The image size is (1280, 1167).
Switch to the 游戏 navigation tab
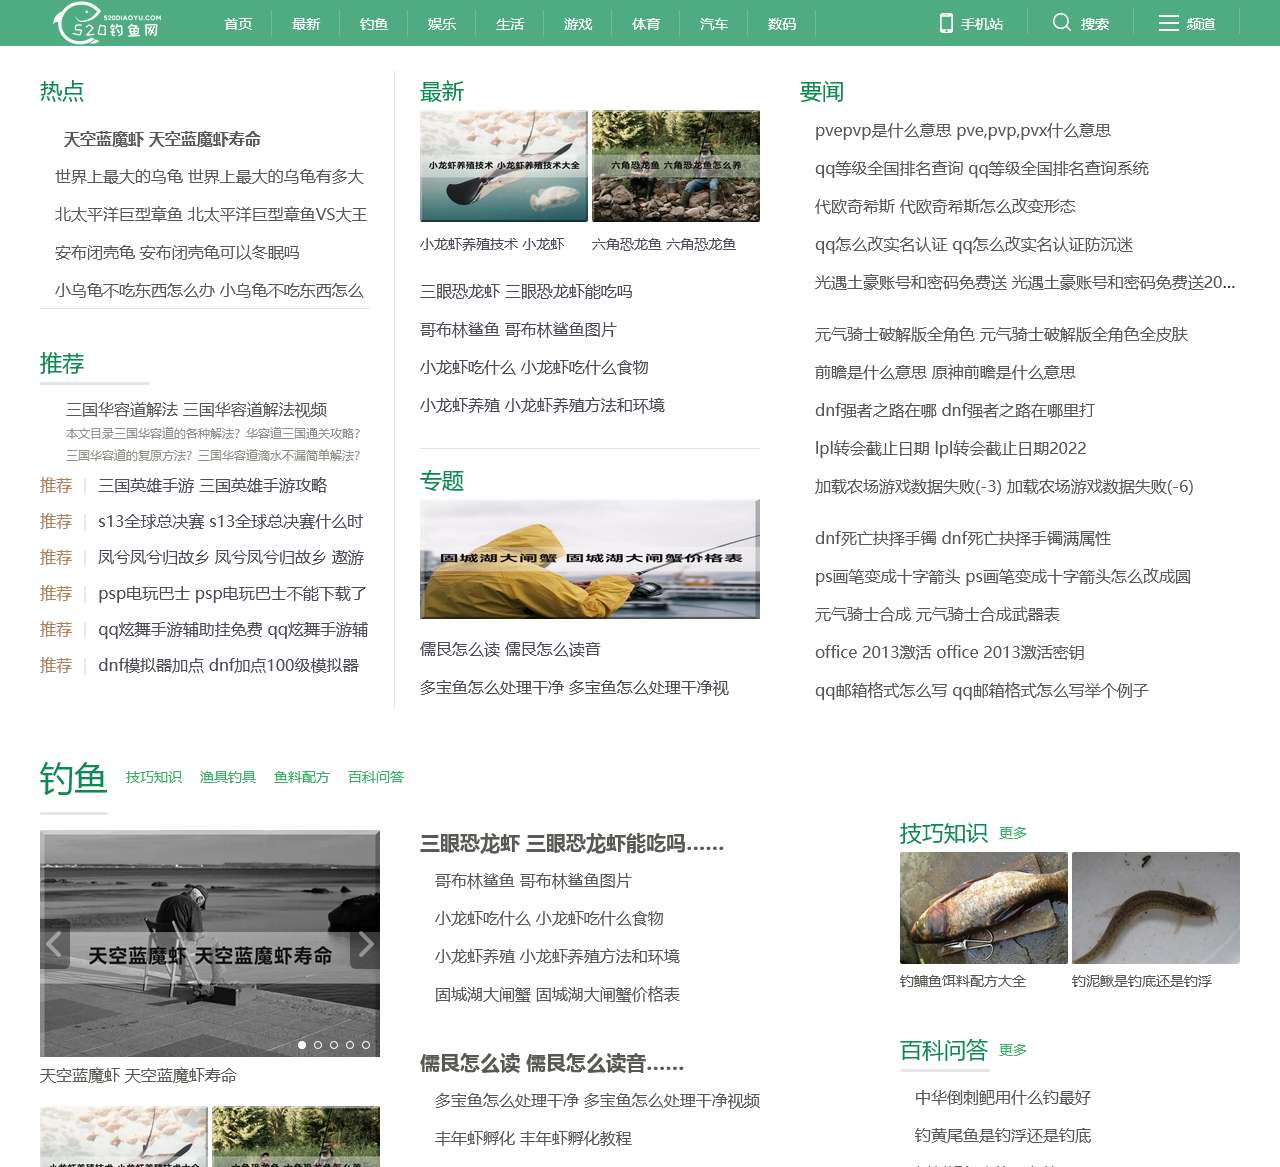[578, 23]
